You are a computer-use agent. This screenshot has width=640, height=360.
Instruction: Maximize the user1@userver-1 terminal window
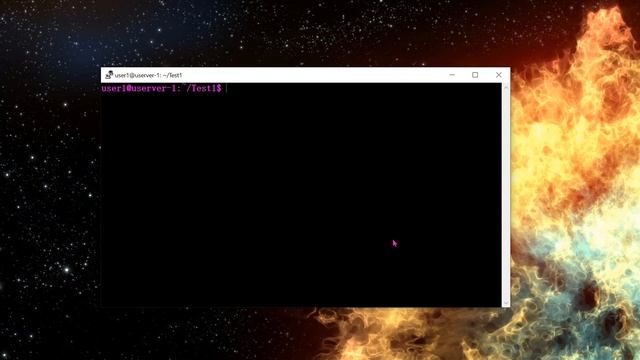(x=475, y=75)
